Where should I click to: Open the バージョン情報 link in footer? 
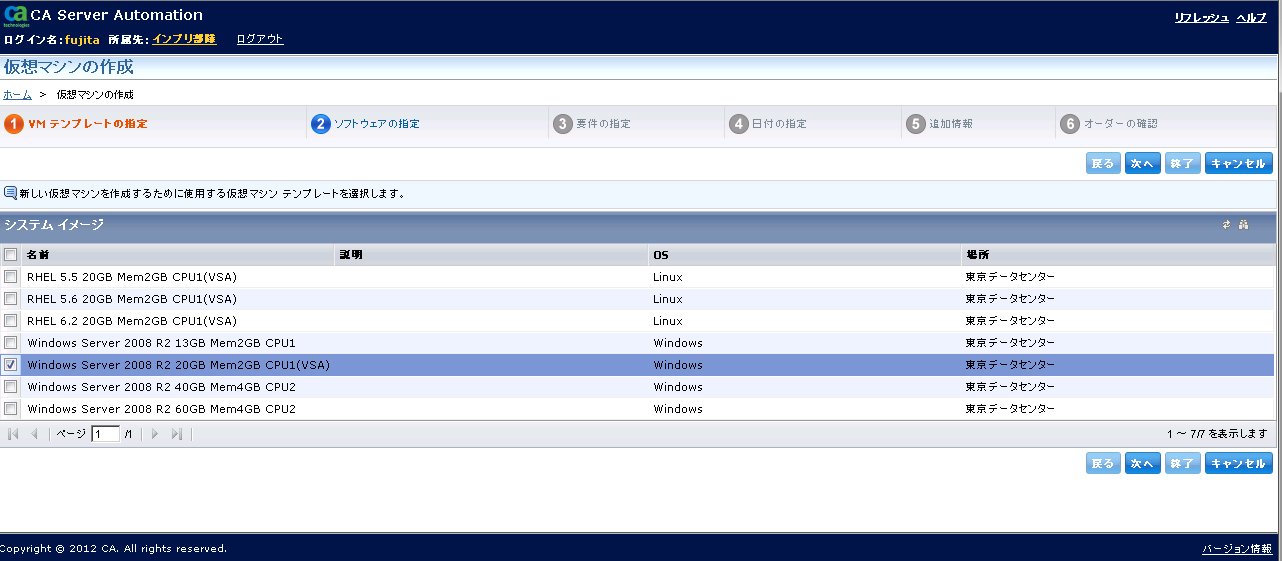tap(1235, 549)
